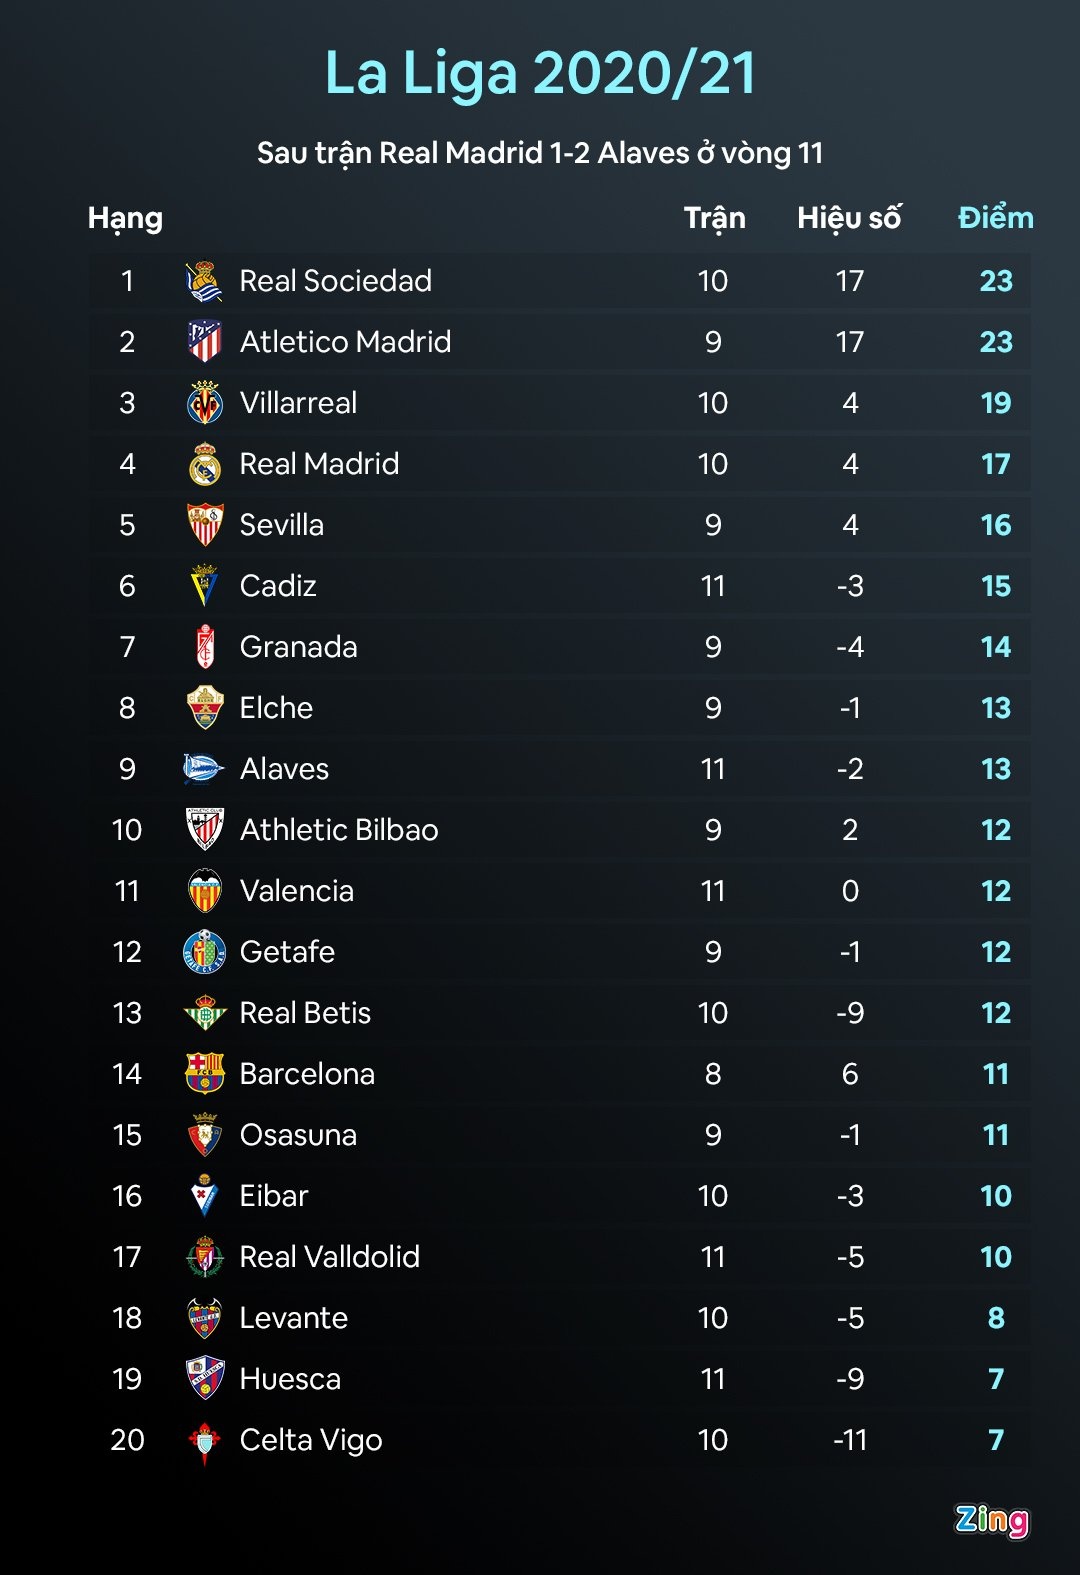1080x1575 pixels.
Task: Click Real Sociedad's 23 points value
Action: (x=996, y=281)
